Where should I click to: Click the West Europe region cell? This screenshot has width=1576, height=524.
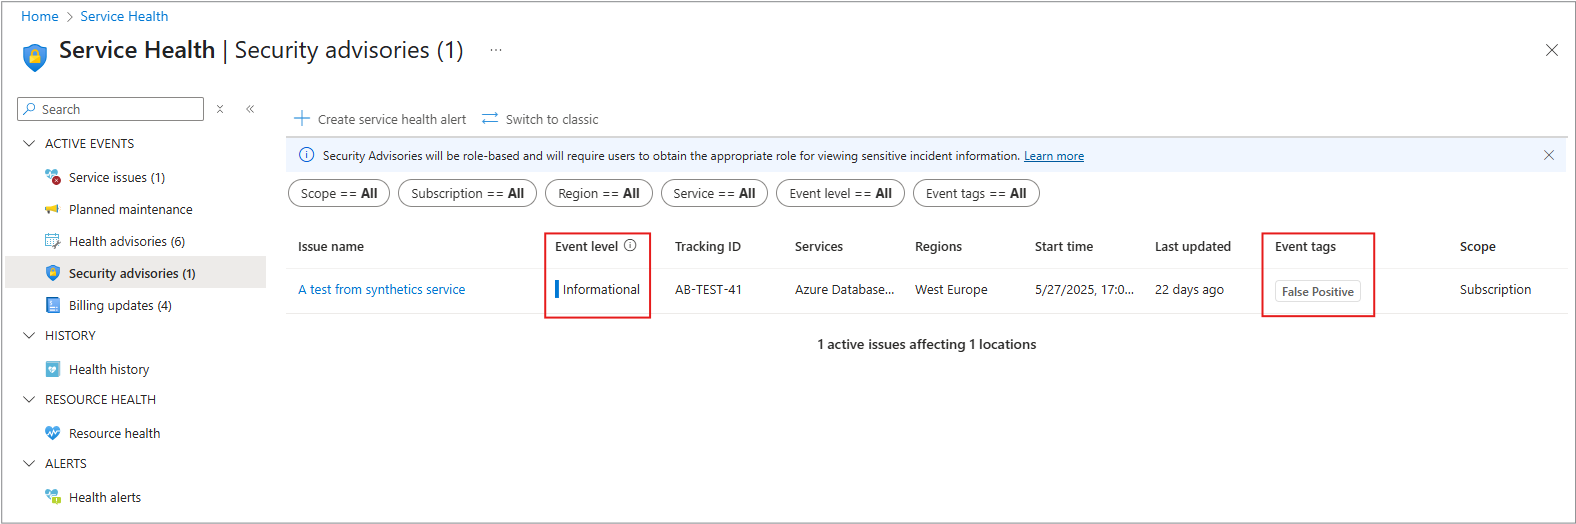coord(951,289)
